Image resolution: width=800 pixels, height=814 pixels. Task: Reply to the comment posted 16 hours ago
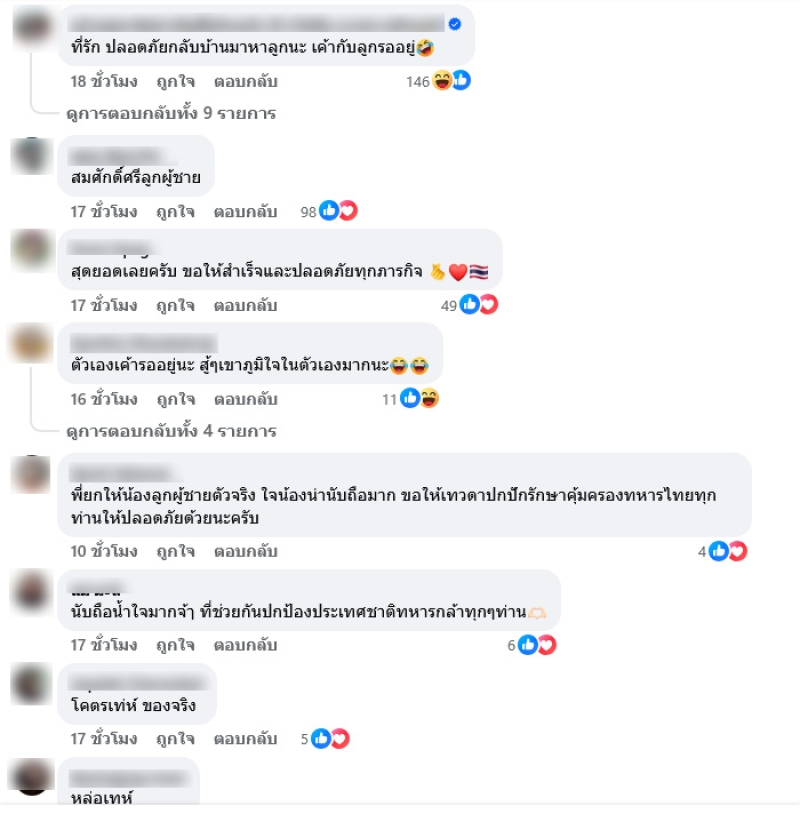[246, 399]
